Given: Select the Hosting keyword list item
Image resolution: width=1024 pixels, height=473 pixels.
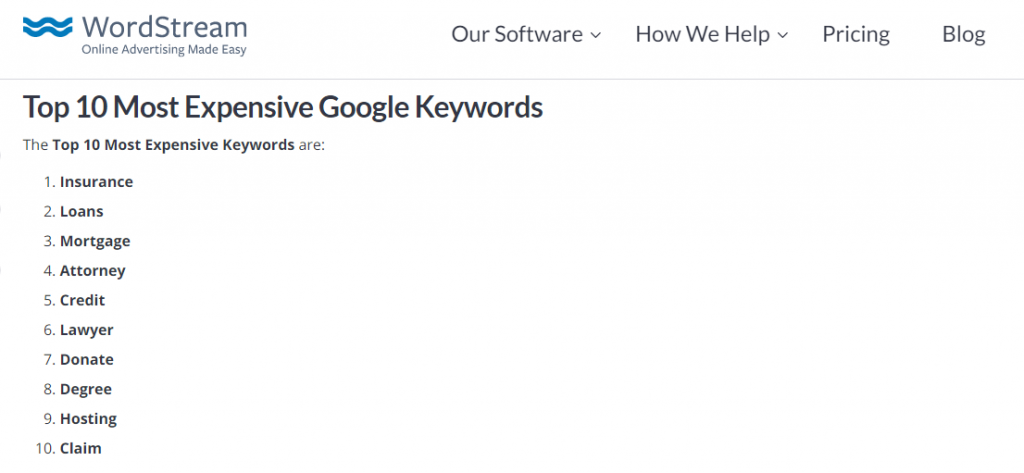Looking at the screenshot, I should pyautogui.click(x=88, y=418).
